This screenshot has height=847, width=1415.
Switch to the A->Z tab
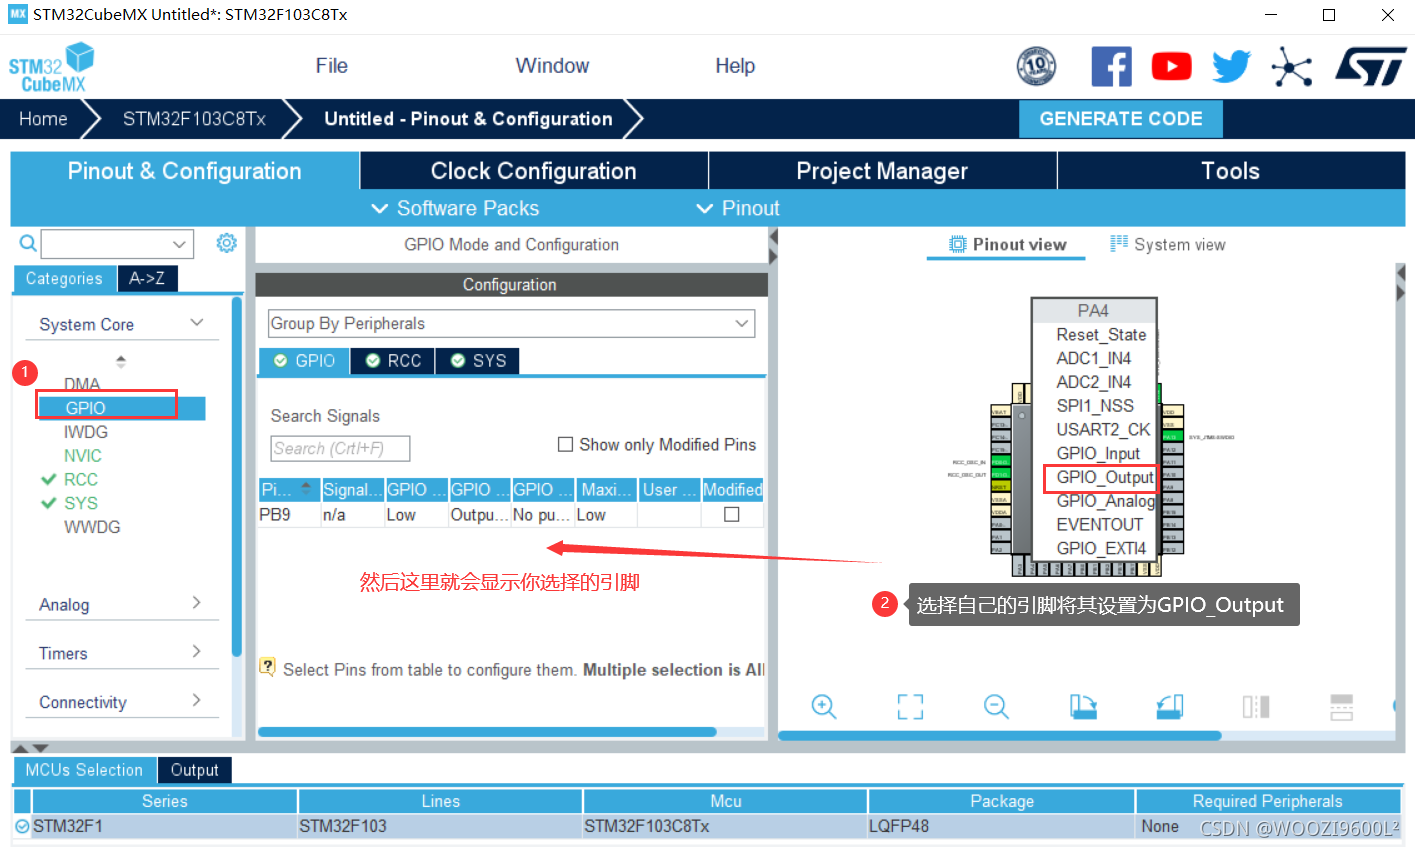147,278
